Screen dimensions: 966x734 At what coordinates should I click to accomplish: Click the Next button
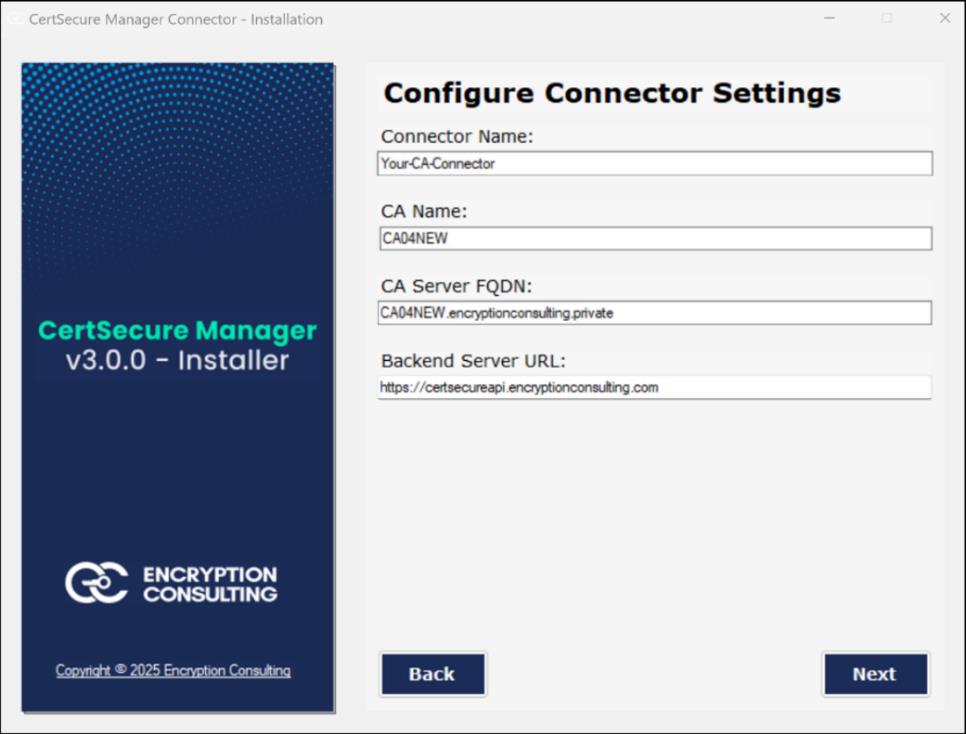pyautogui.click(x=875, y=674)
